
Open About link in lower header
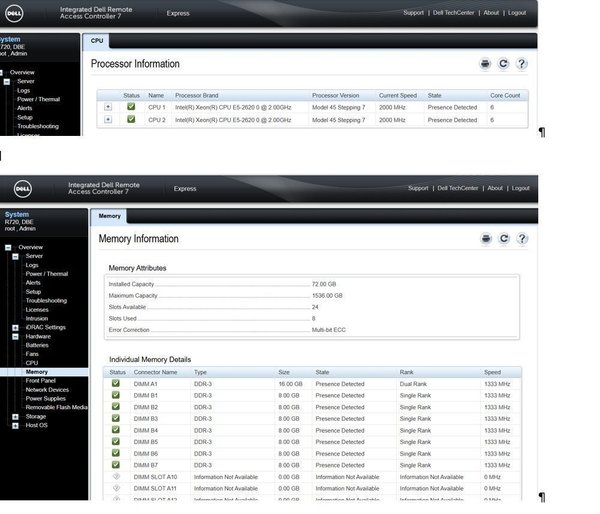495,188
